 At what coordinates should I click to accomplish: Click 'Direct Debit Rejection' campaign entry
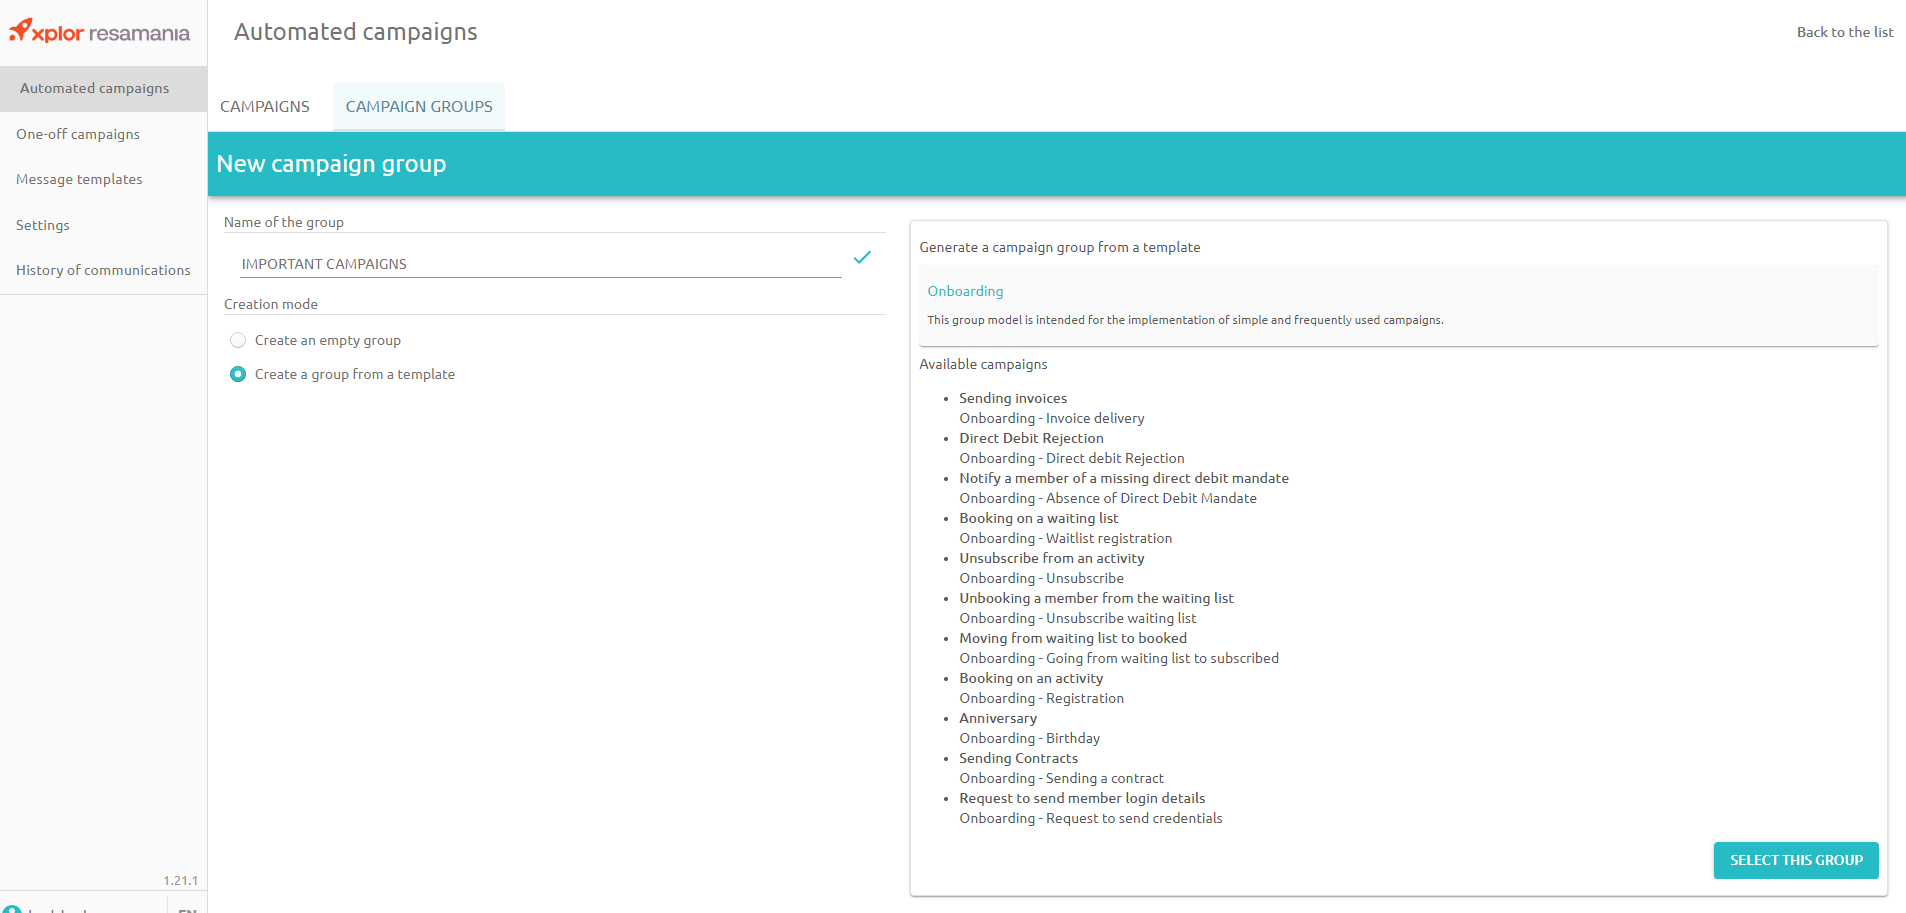pos(1031,438)
